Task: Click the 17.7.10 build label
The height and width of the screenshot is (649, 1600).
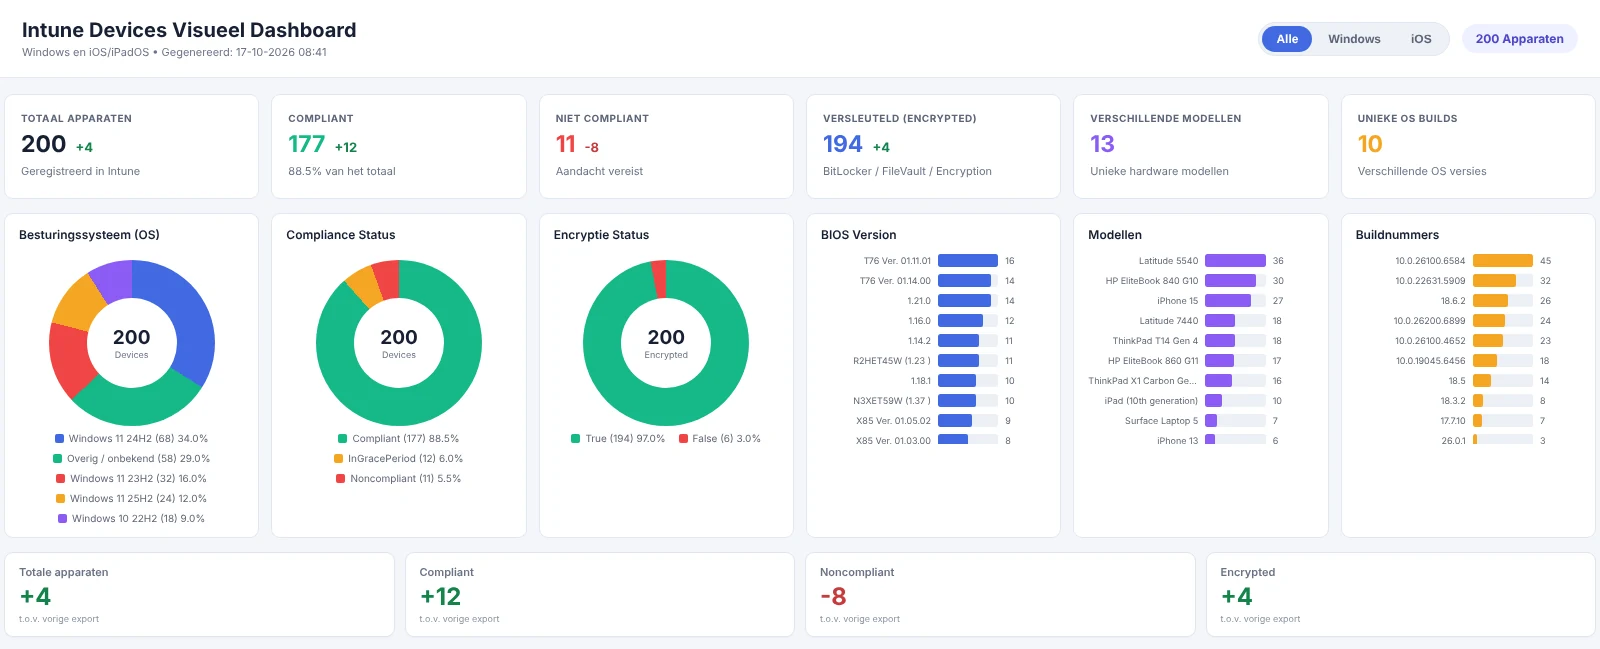Action: click(x=1453, y=421)
